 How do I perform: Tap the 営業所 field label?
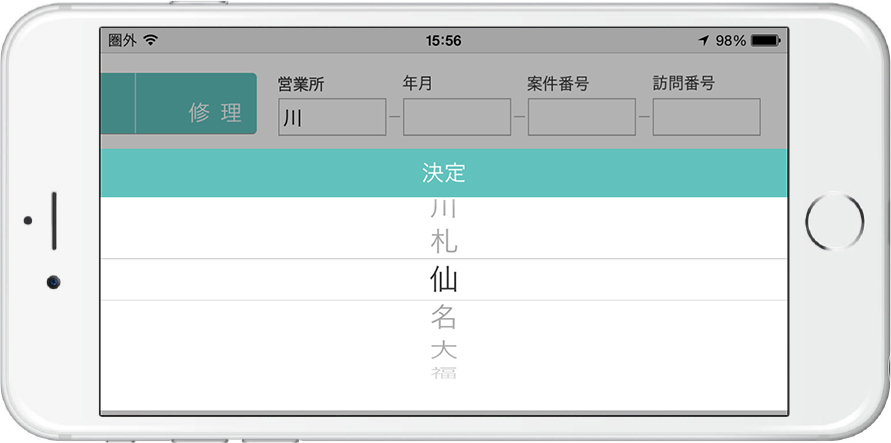pos(301,85)
